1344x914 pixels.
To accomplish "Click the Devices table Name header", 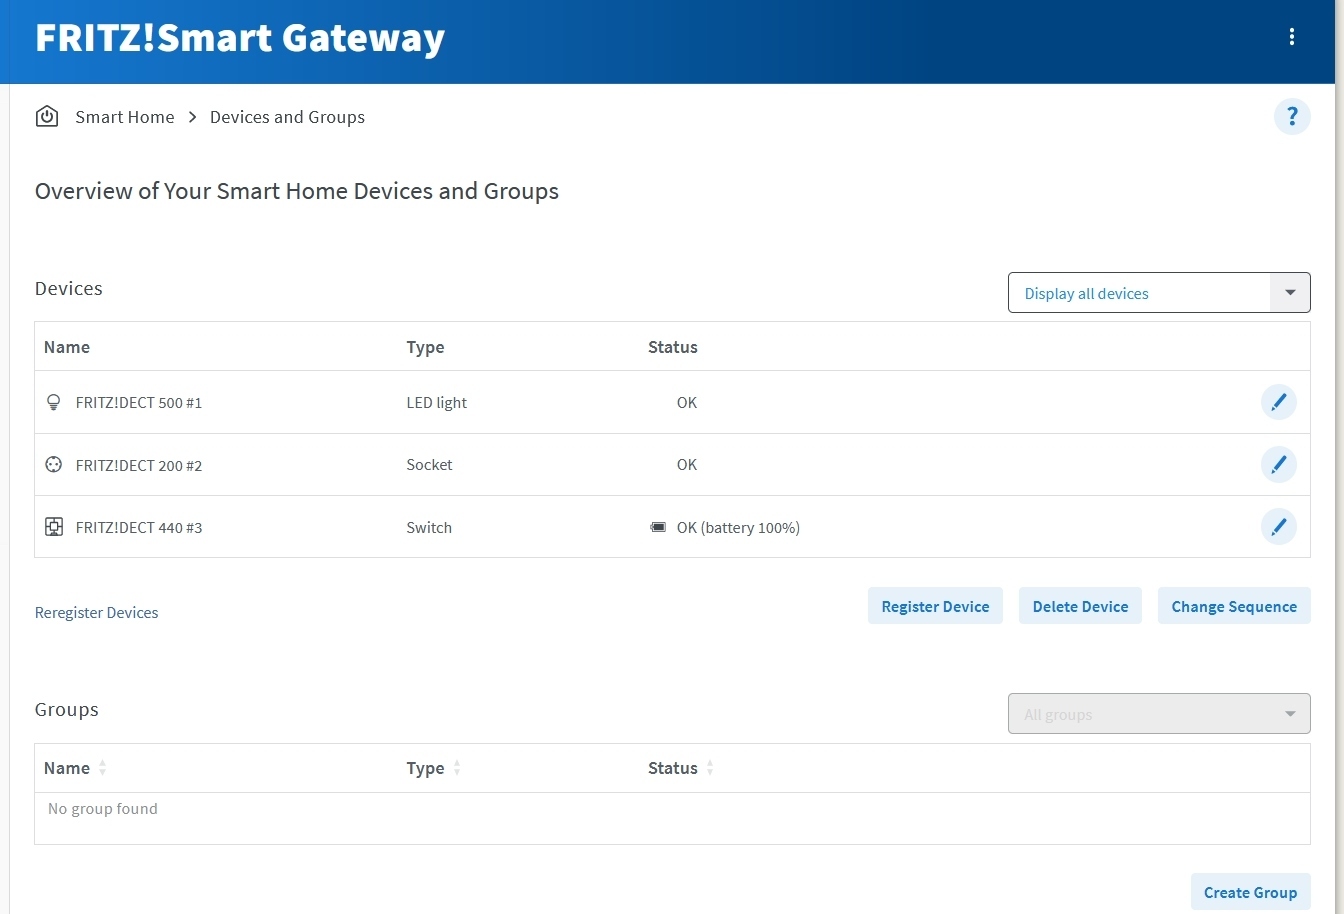I will 67,347.
